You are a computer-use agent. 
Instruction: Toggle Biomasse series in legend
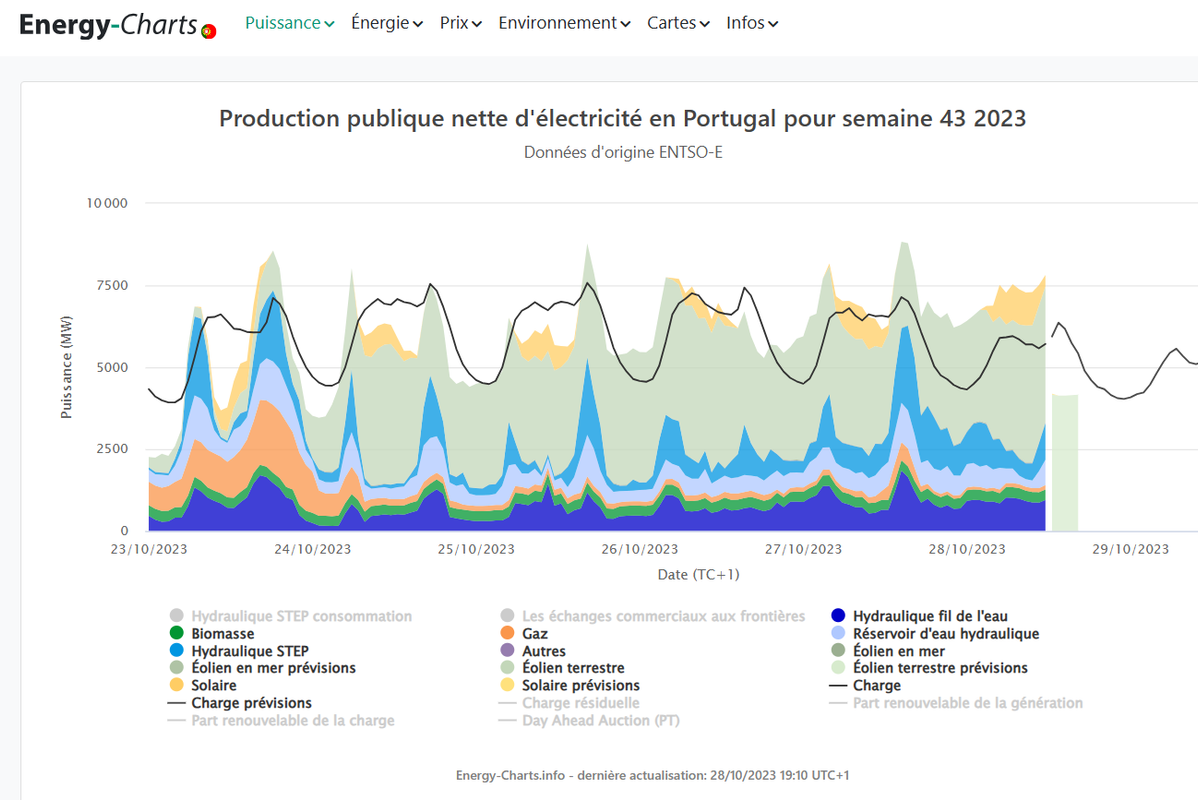click(212, 633)
